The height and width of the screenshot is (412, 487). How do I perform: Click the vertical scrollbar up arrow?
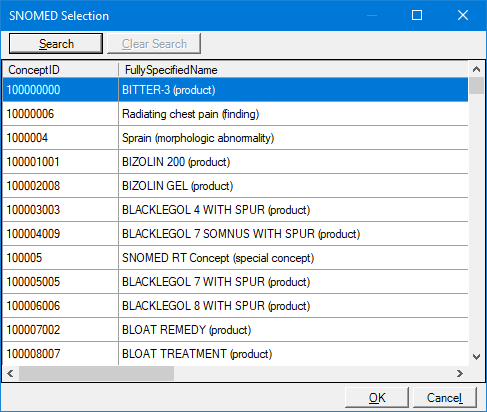pos(476,69)
